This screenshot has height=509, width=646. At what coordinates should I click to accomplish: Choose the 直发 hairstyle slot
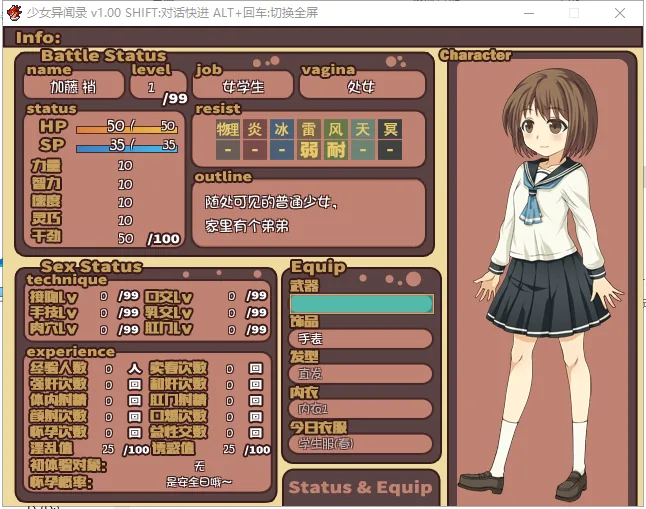[361, 373]
